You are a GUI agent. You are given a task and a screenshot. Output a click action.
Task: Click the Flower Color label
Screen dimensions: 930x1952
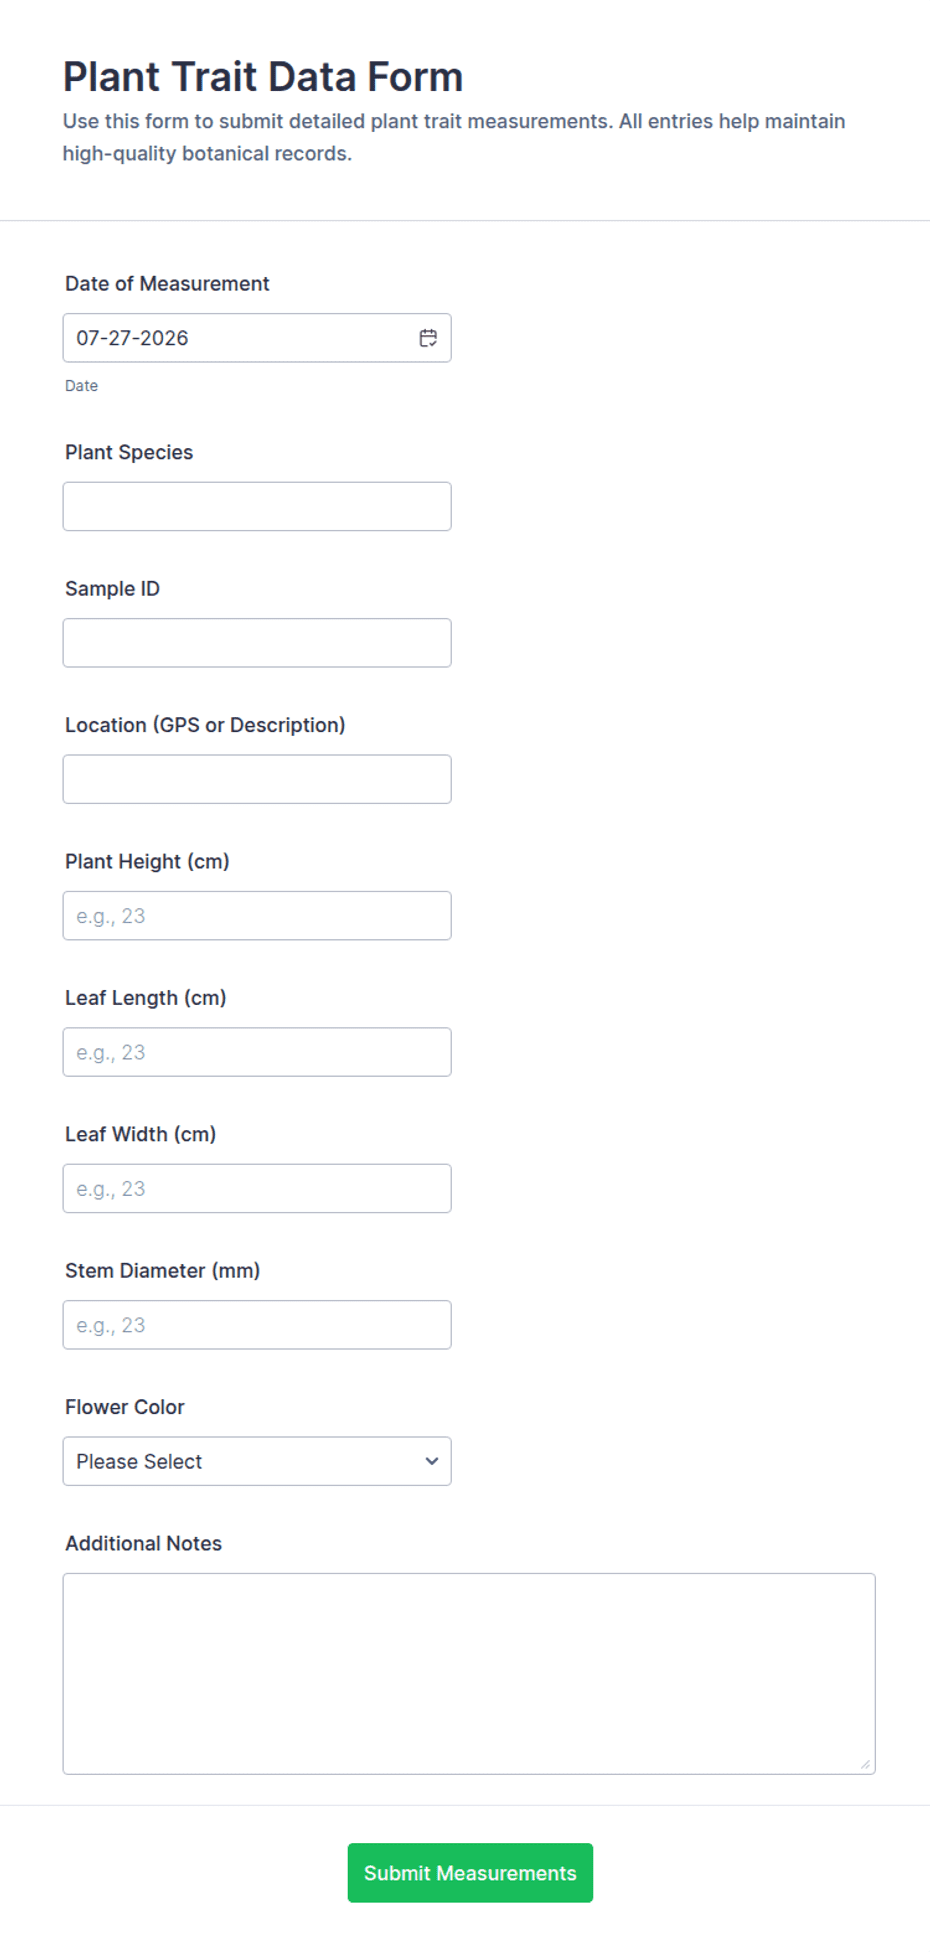(x=125, y=1407)
